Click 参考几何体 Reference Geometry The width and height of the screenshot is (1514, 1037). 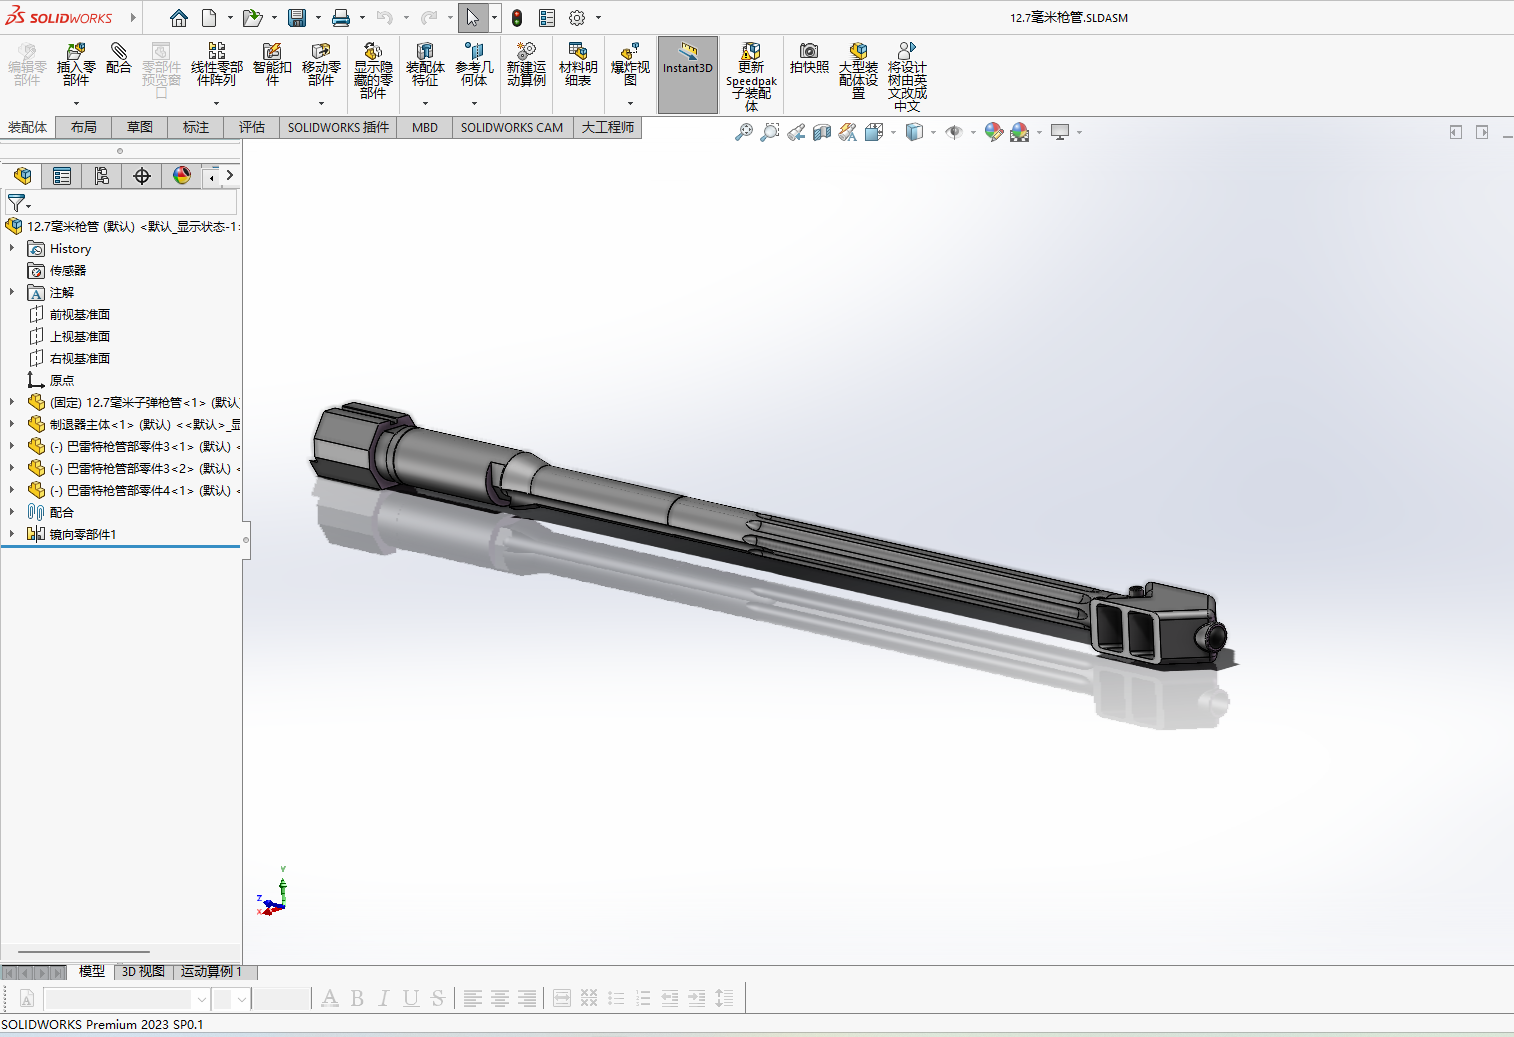pos(474,65)
